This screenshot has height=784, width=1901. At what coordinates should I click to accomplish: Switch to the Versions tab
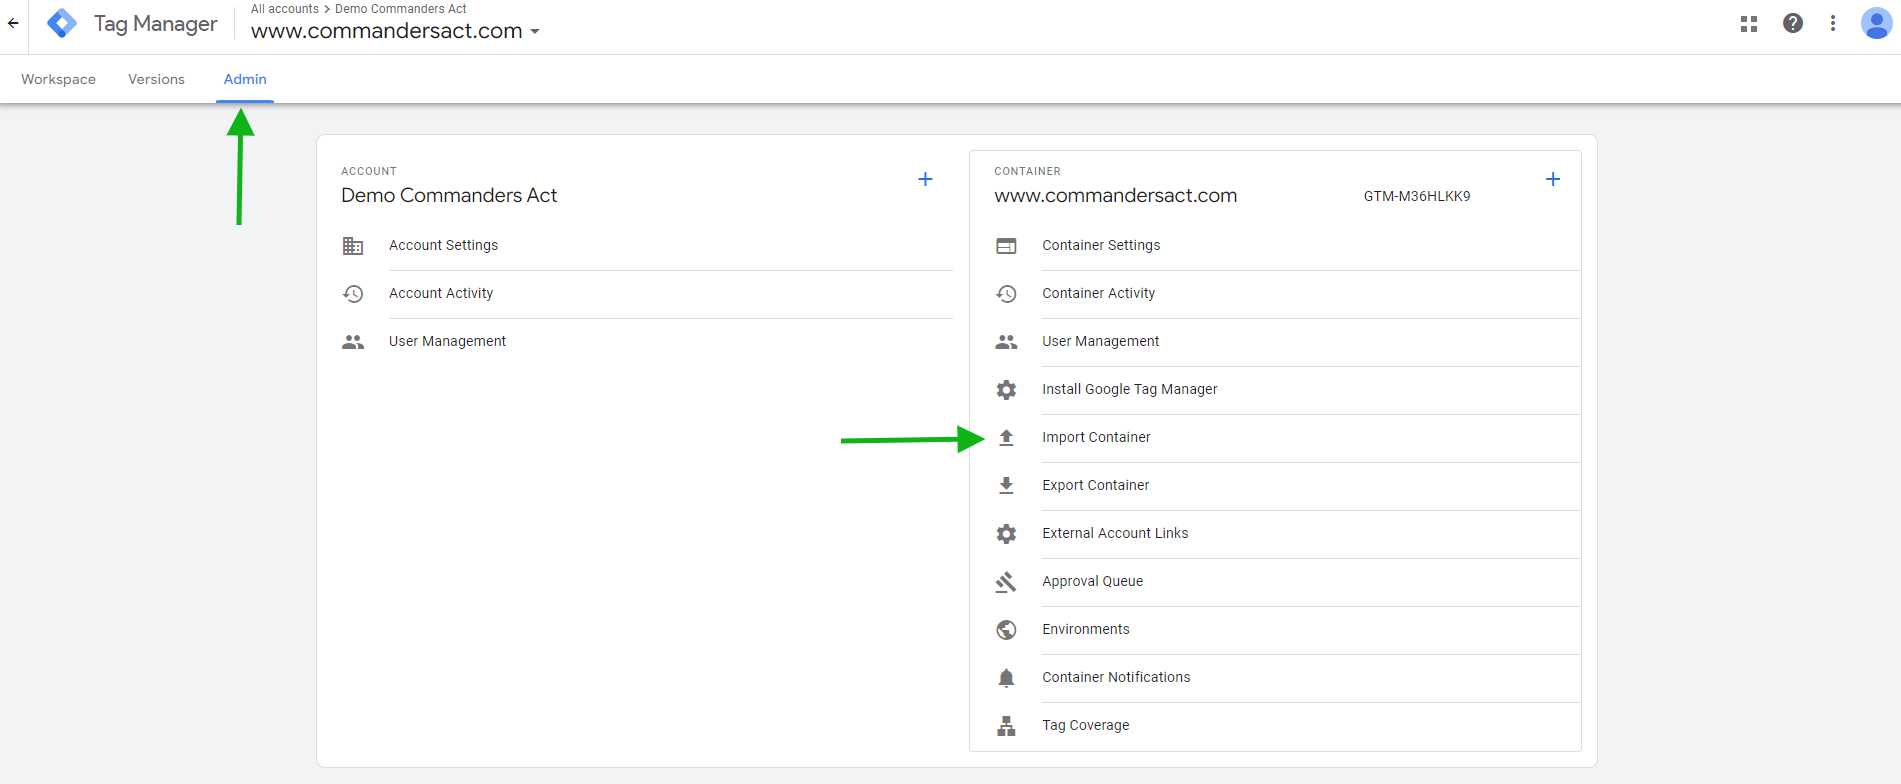[156, 79]
